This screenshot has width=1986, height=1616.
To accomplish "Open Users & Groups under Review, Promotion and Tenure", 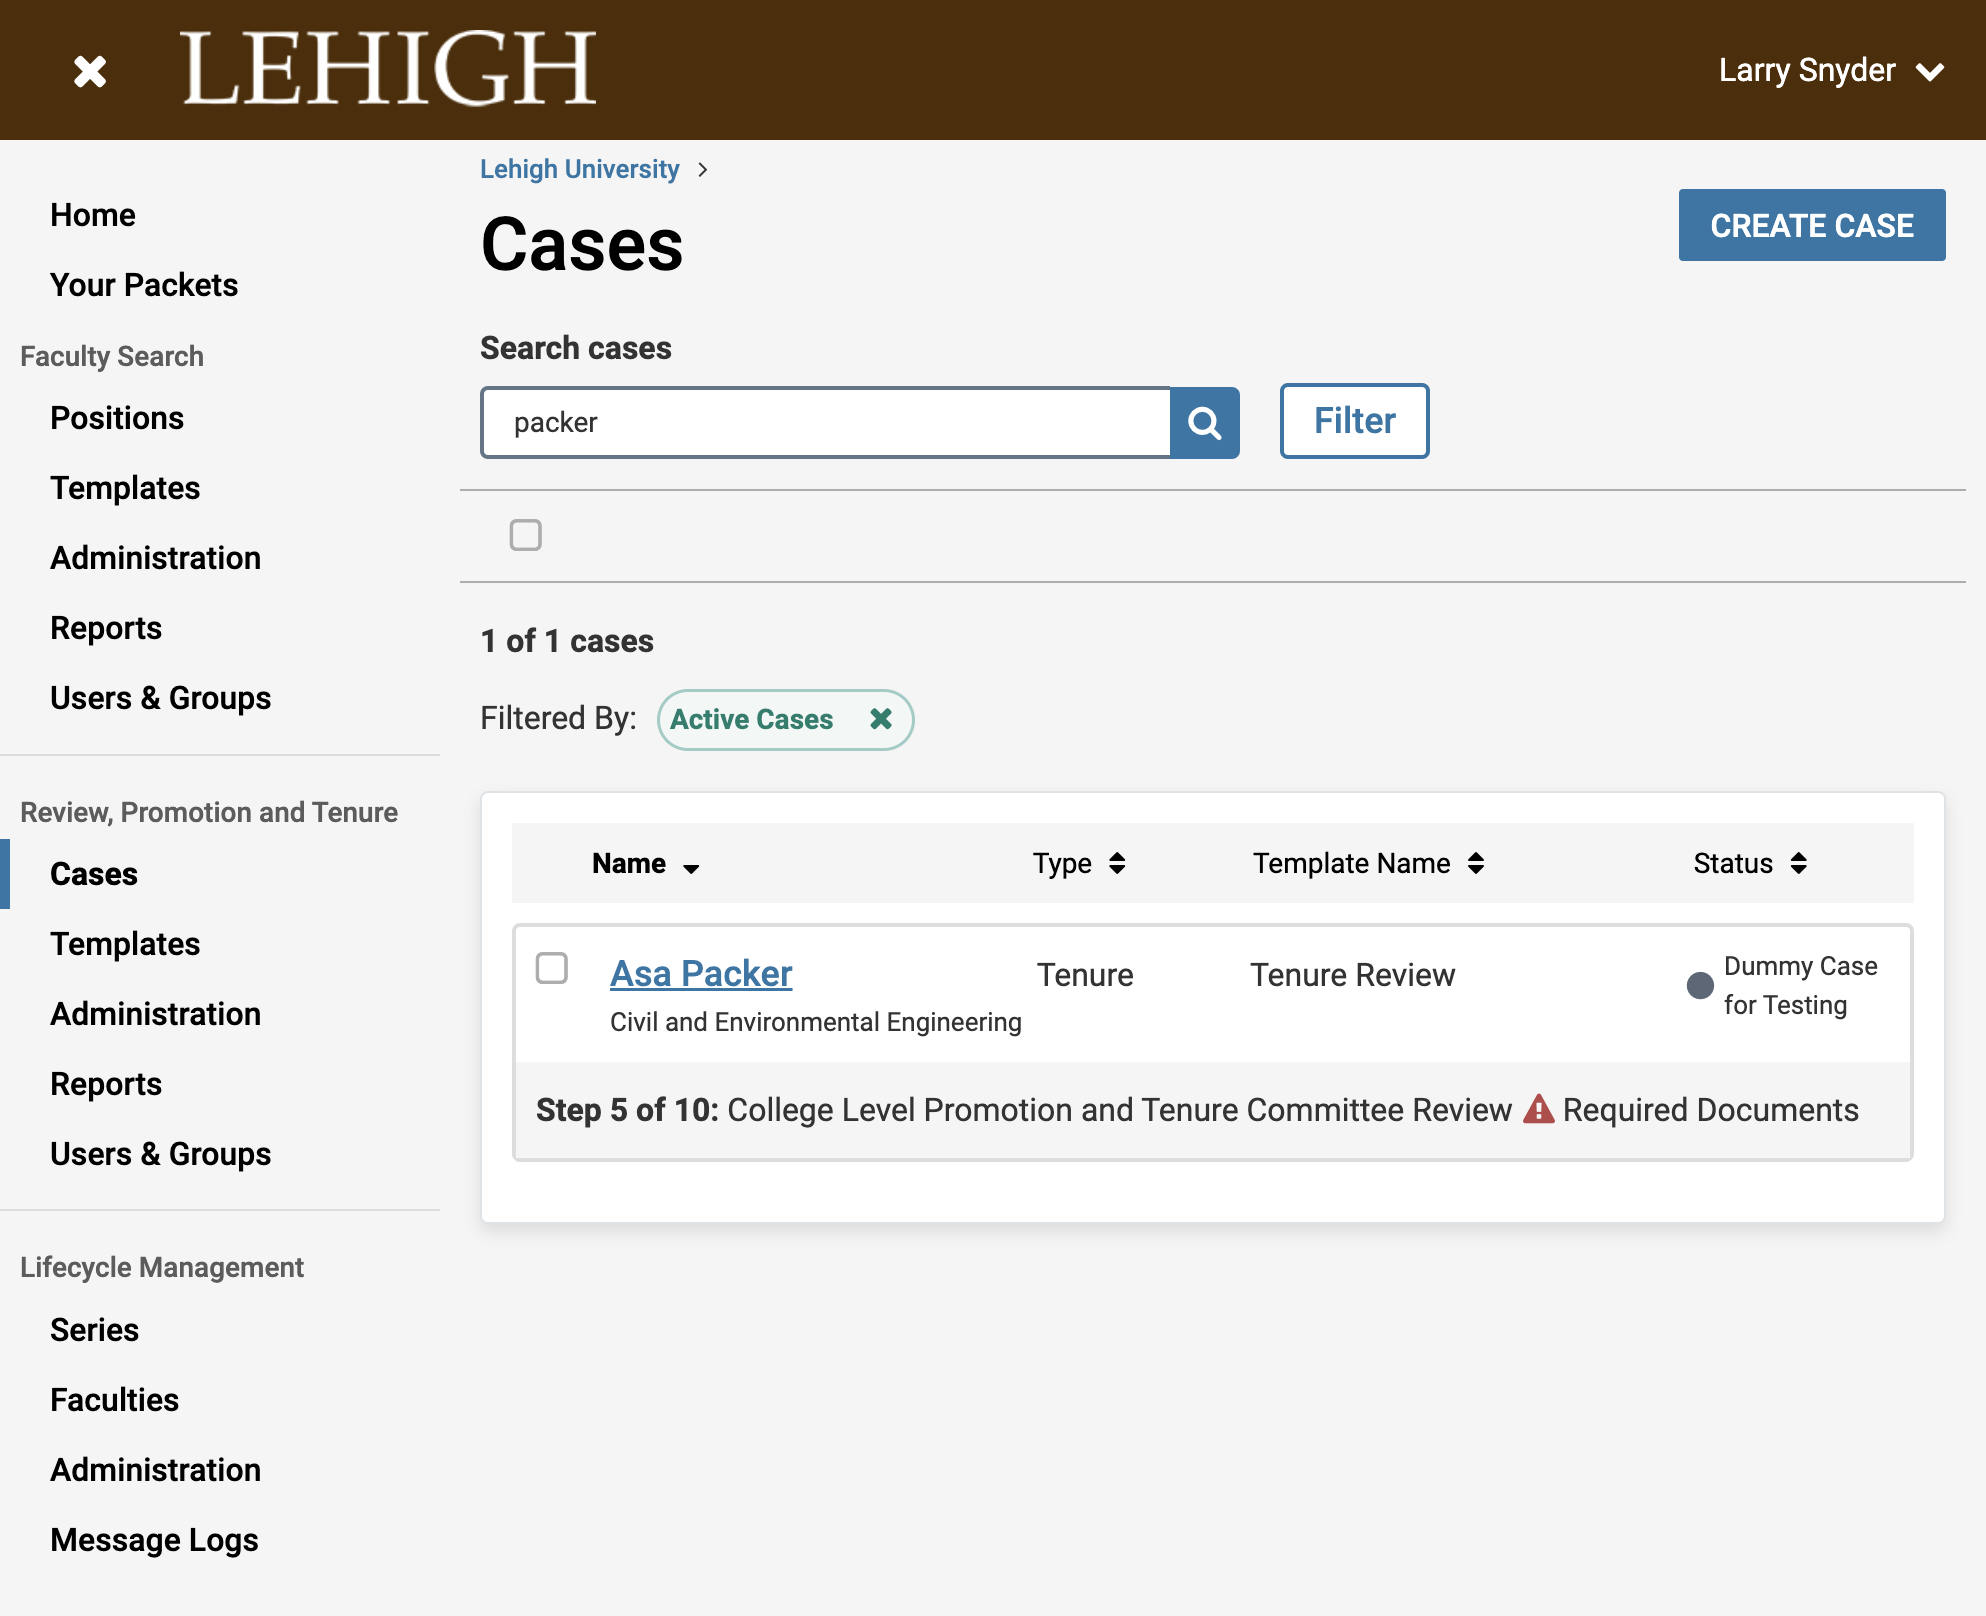I will click(160, 1154).
